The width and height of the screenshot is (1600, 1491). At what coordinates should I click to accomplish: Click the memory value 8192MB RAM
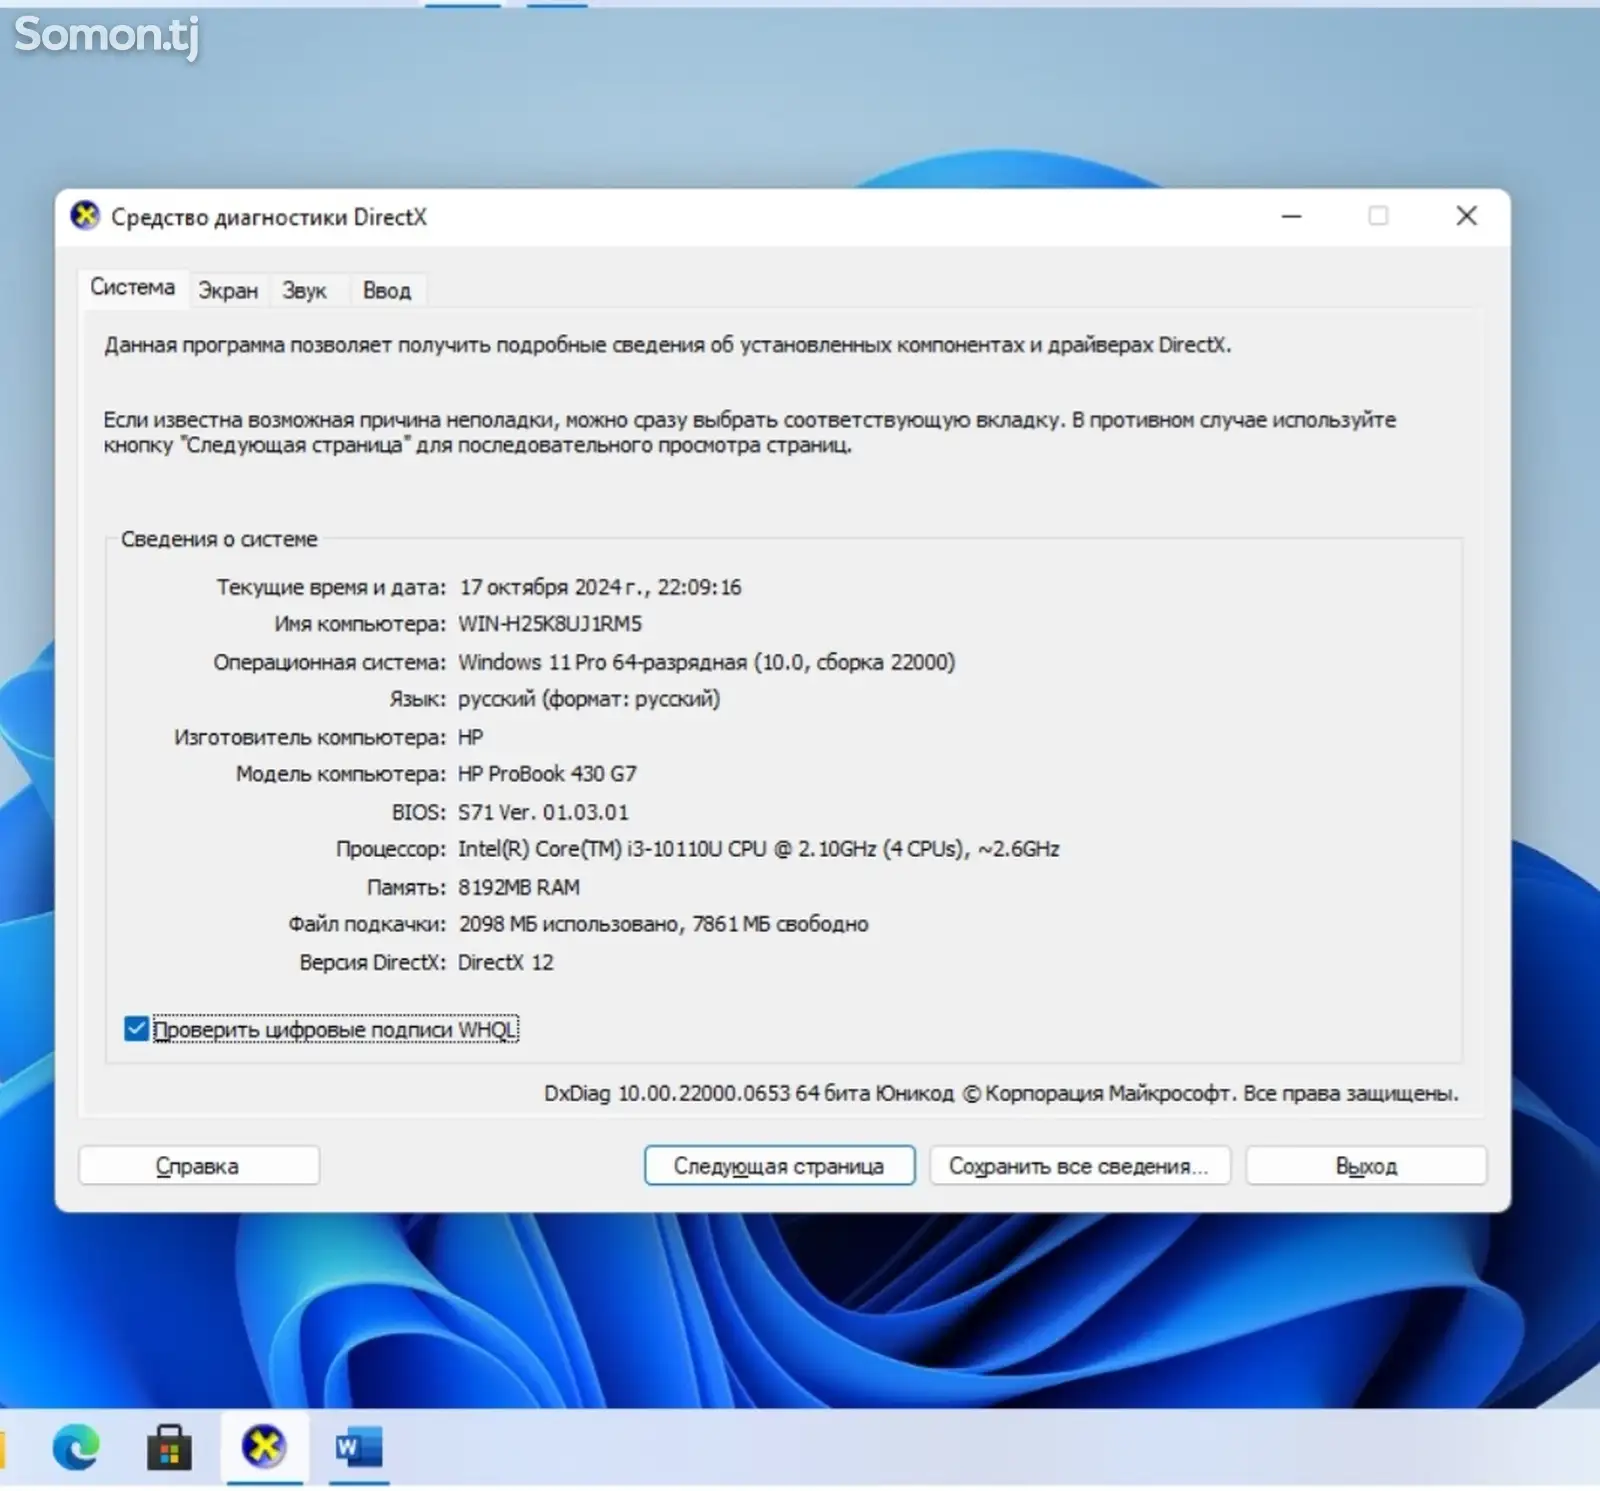coord(518,887)
